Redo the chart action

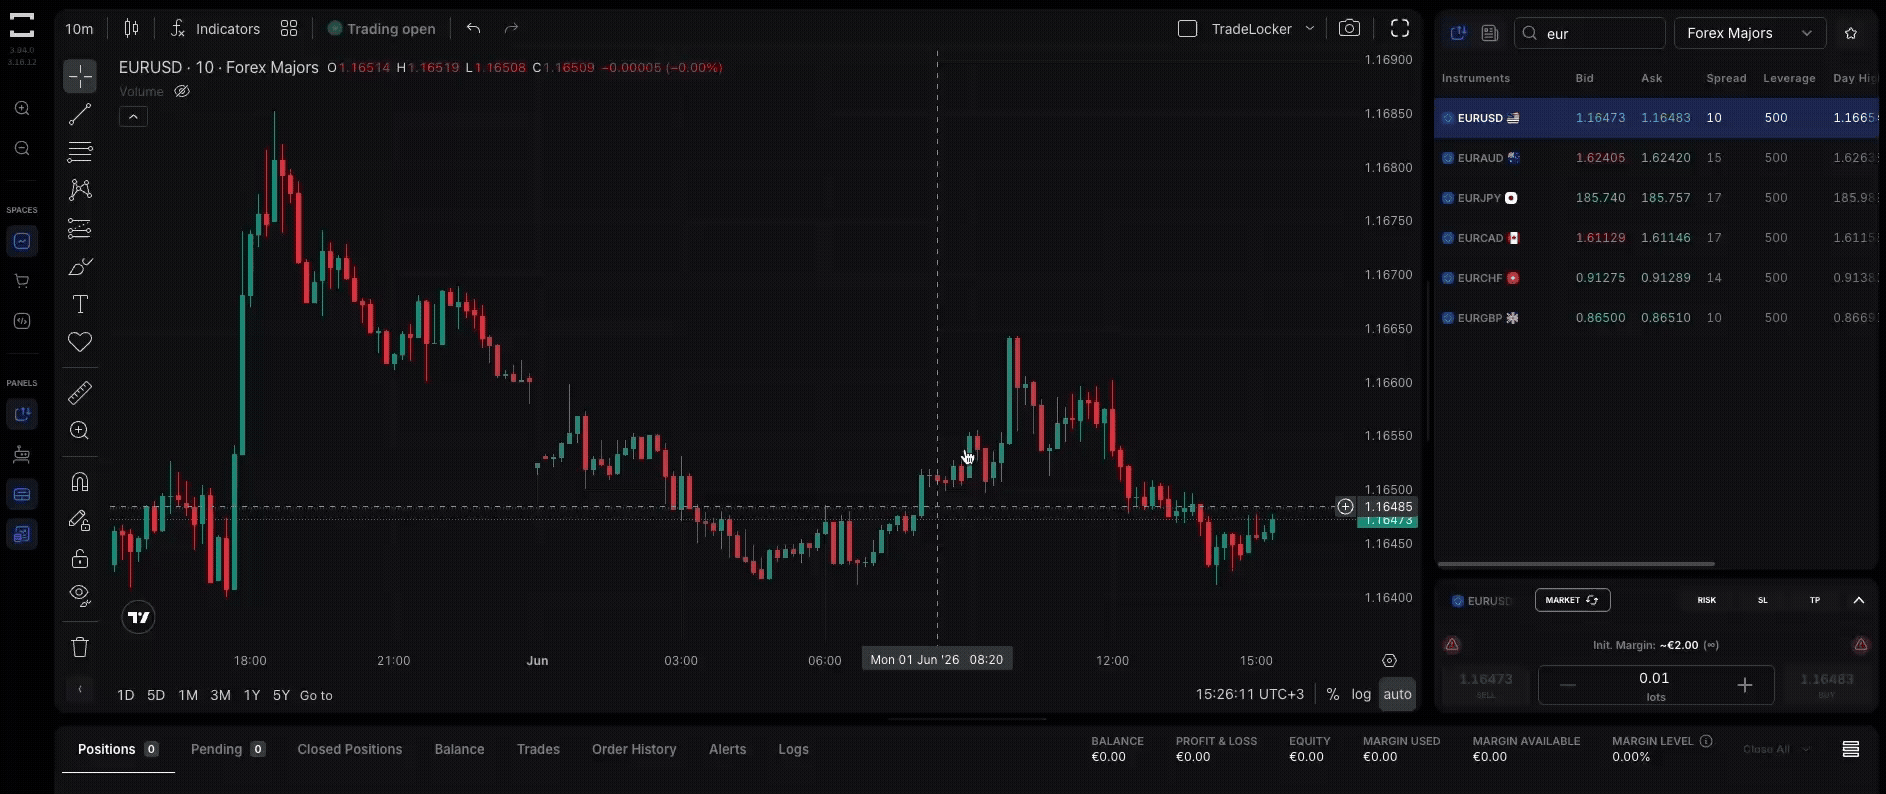point(511,28)
